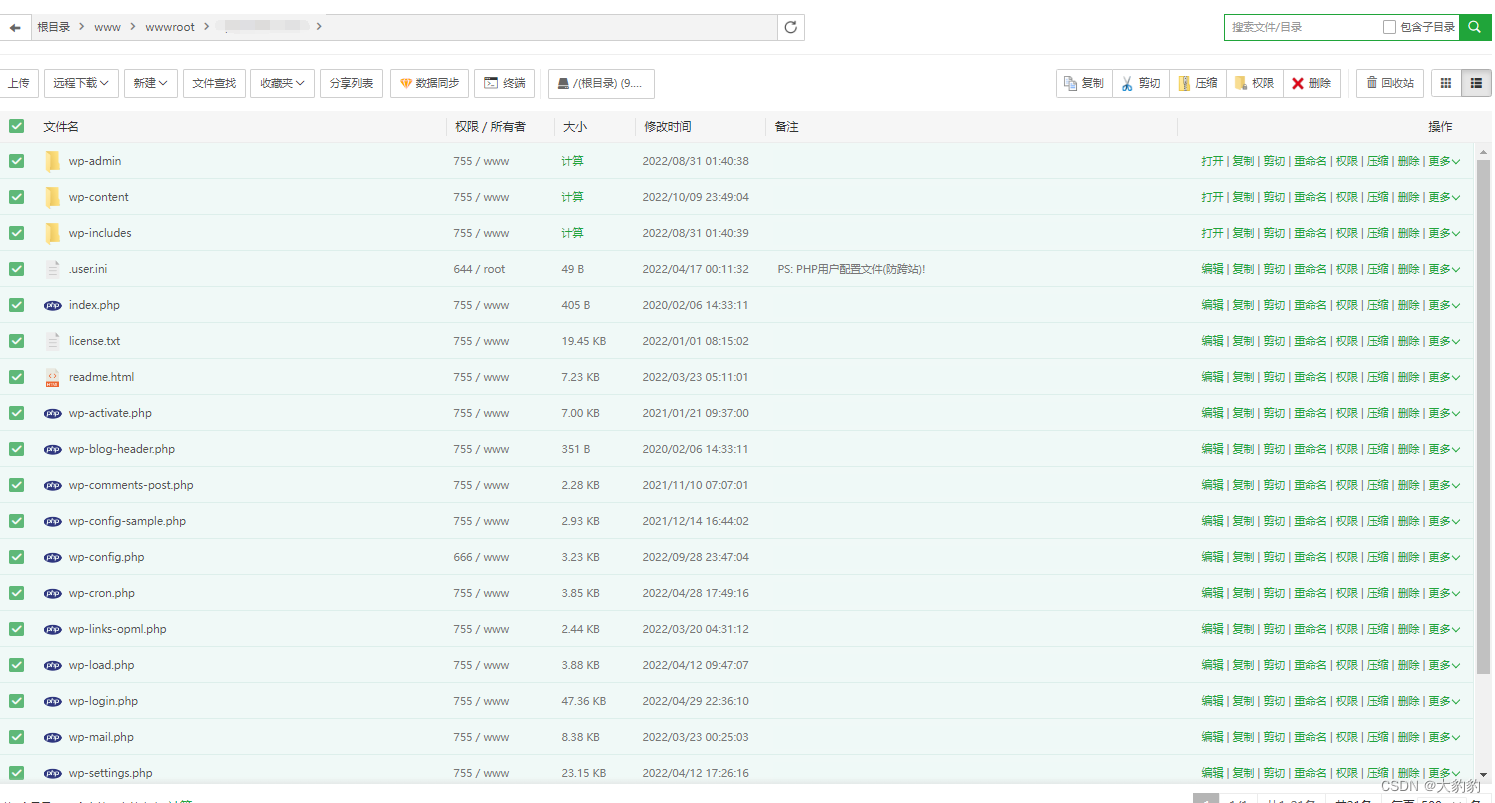Go back using the left arrow icon
Viewport: 1495px width, 803px height.
click(x=15, y=28)
